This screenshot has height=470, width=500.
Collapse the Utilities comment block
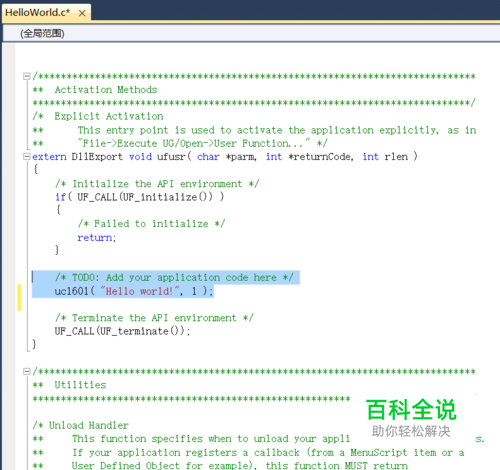(26, 371)
